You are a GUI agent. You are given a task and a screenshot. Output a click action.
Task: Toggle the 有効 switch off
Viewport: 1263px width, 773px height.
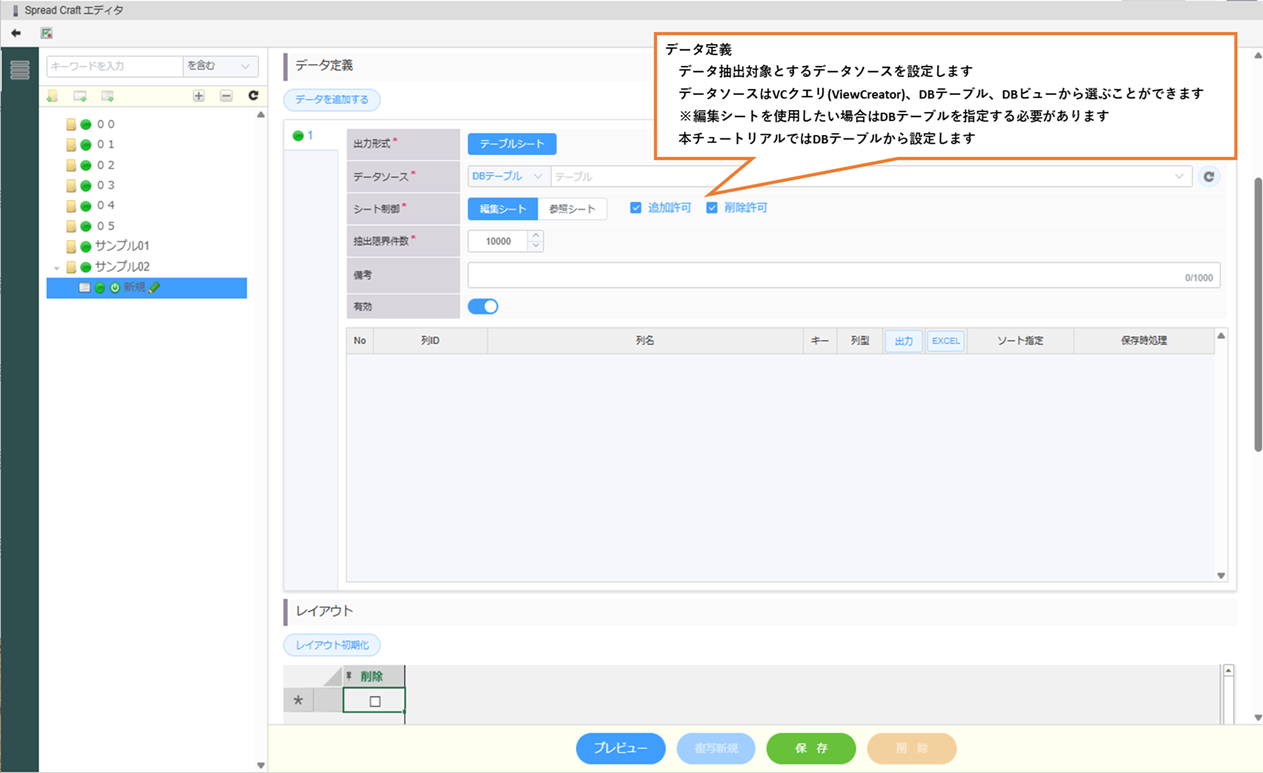[483, 306]
